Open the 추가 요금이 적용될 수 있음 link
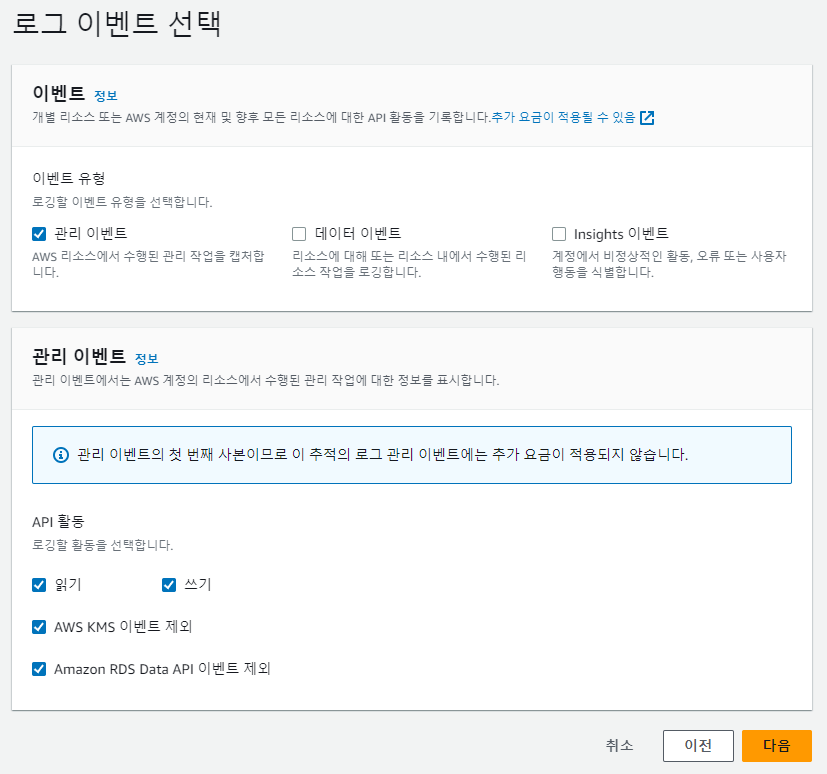The width and height of the screenshot is (827, 774). tap(563, 117)
